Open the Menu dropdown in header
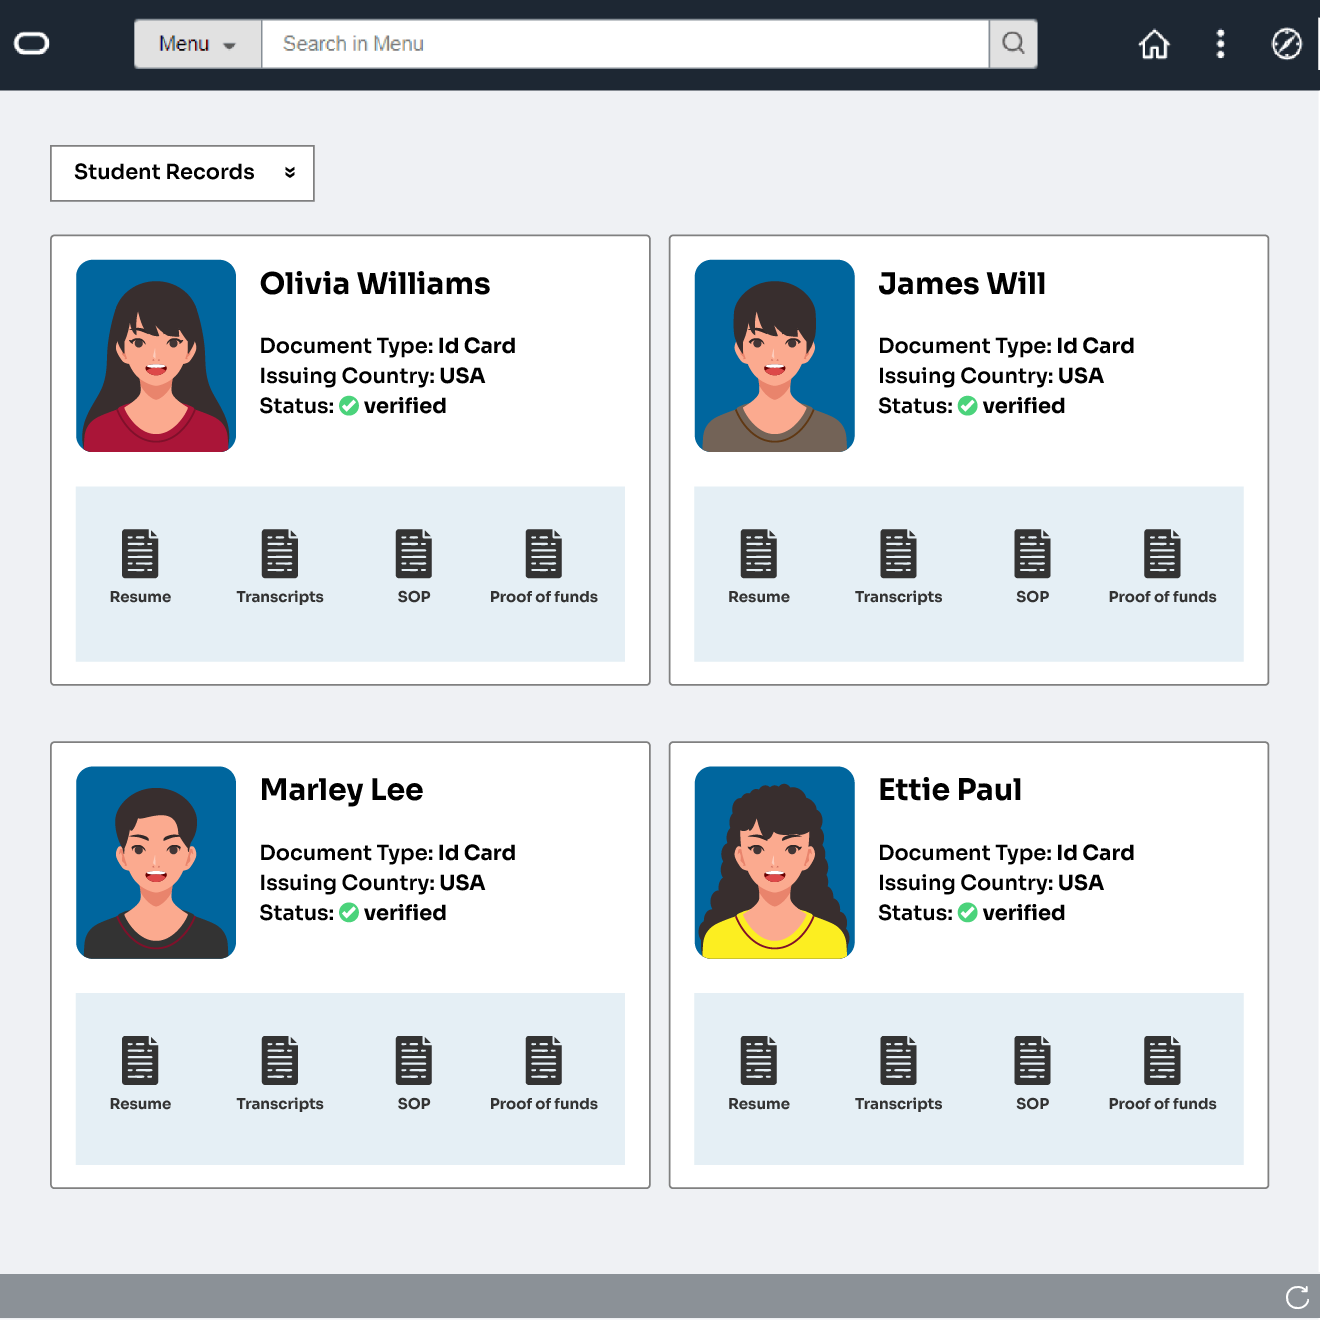Viewport: 1320px width, 1320px height. click(x=197, y=43)
